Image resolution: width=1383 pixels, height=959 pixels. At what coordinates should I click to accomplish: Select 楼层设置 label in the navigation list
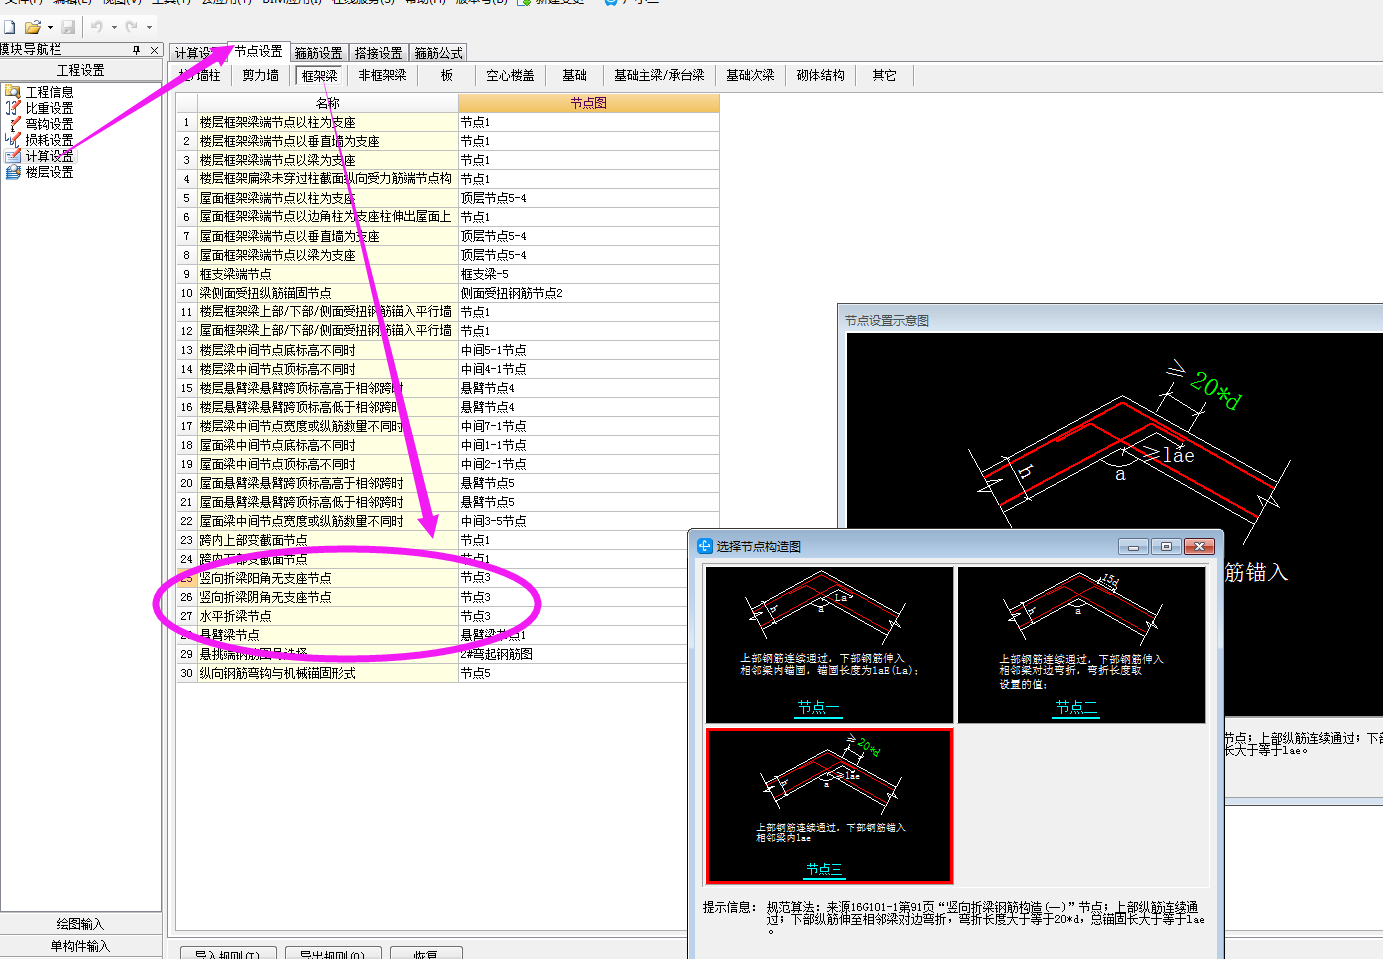[49, 172]
